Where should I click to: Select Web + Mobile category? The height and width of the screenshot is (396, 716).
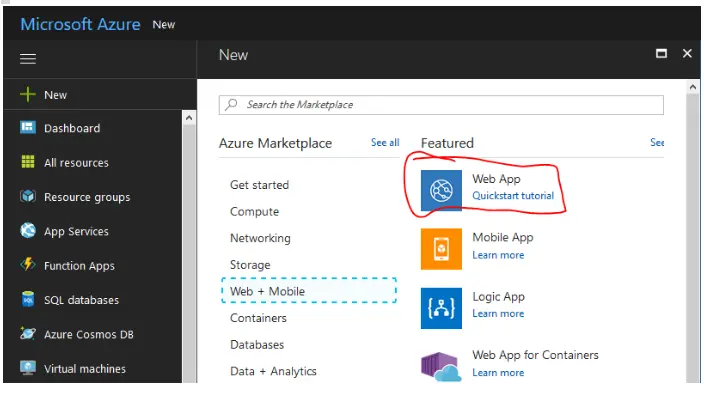309,290
